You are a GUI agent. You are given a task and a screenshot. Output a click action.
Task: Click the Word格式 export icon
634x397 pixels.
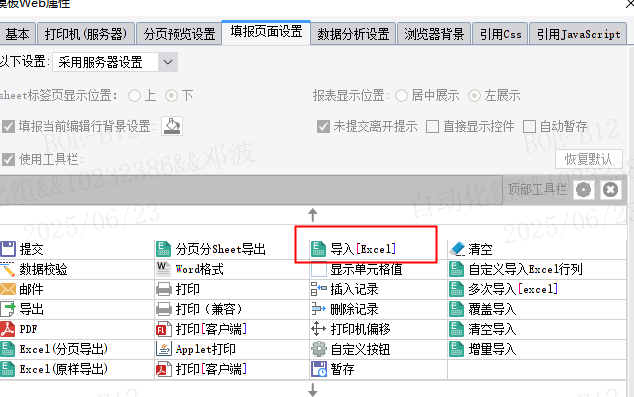163,269
